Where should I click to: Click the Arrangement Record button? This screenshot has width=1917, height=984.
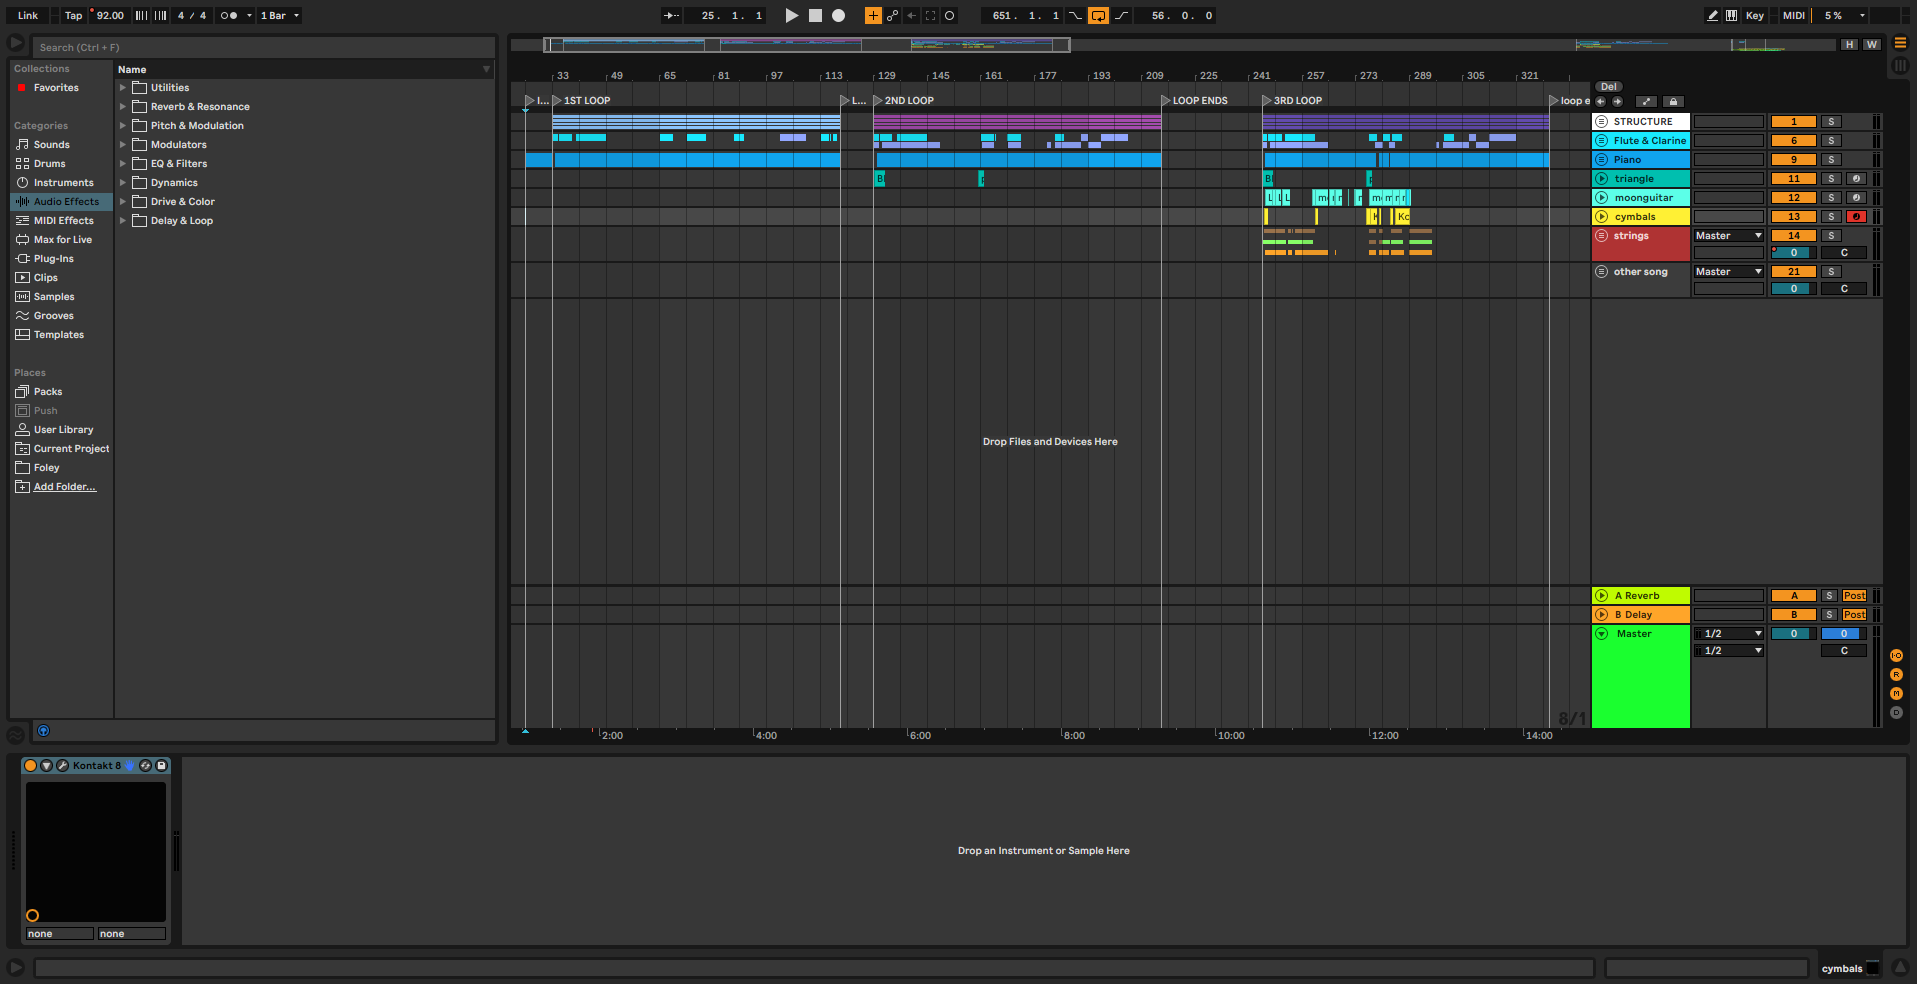tap(839, 16)
